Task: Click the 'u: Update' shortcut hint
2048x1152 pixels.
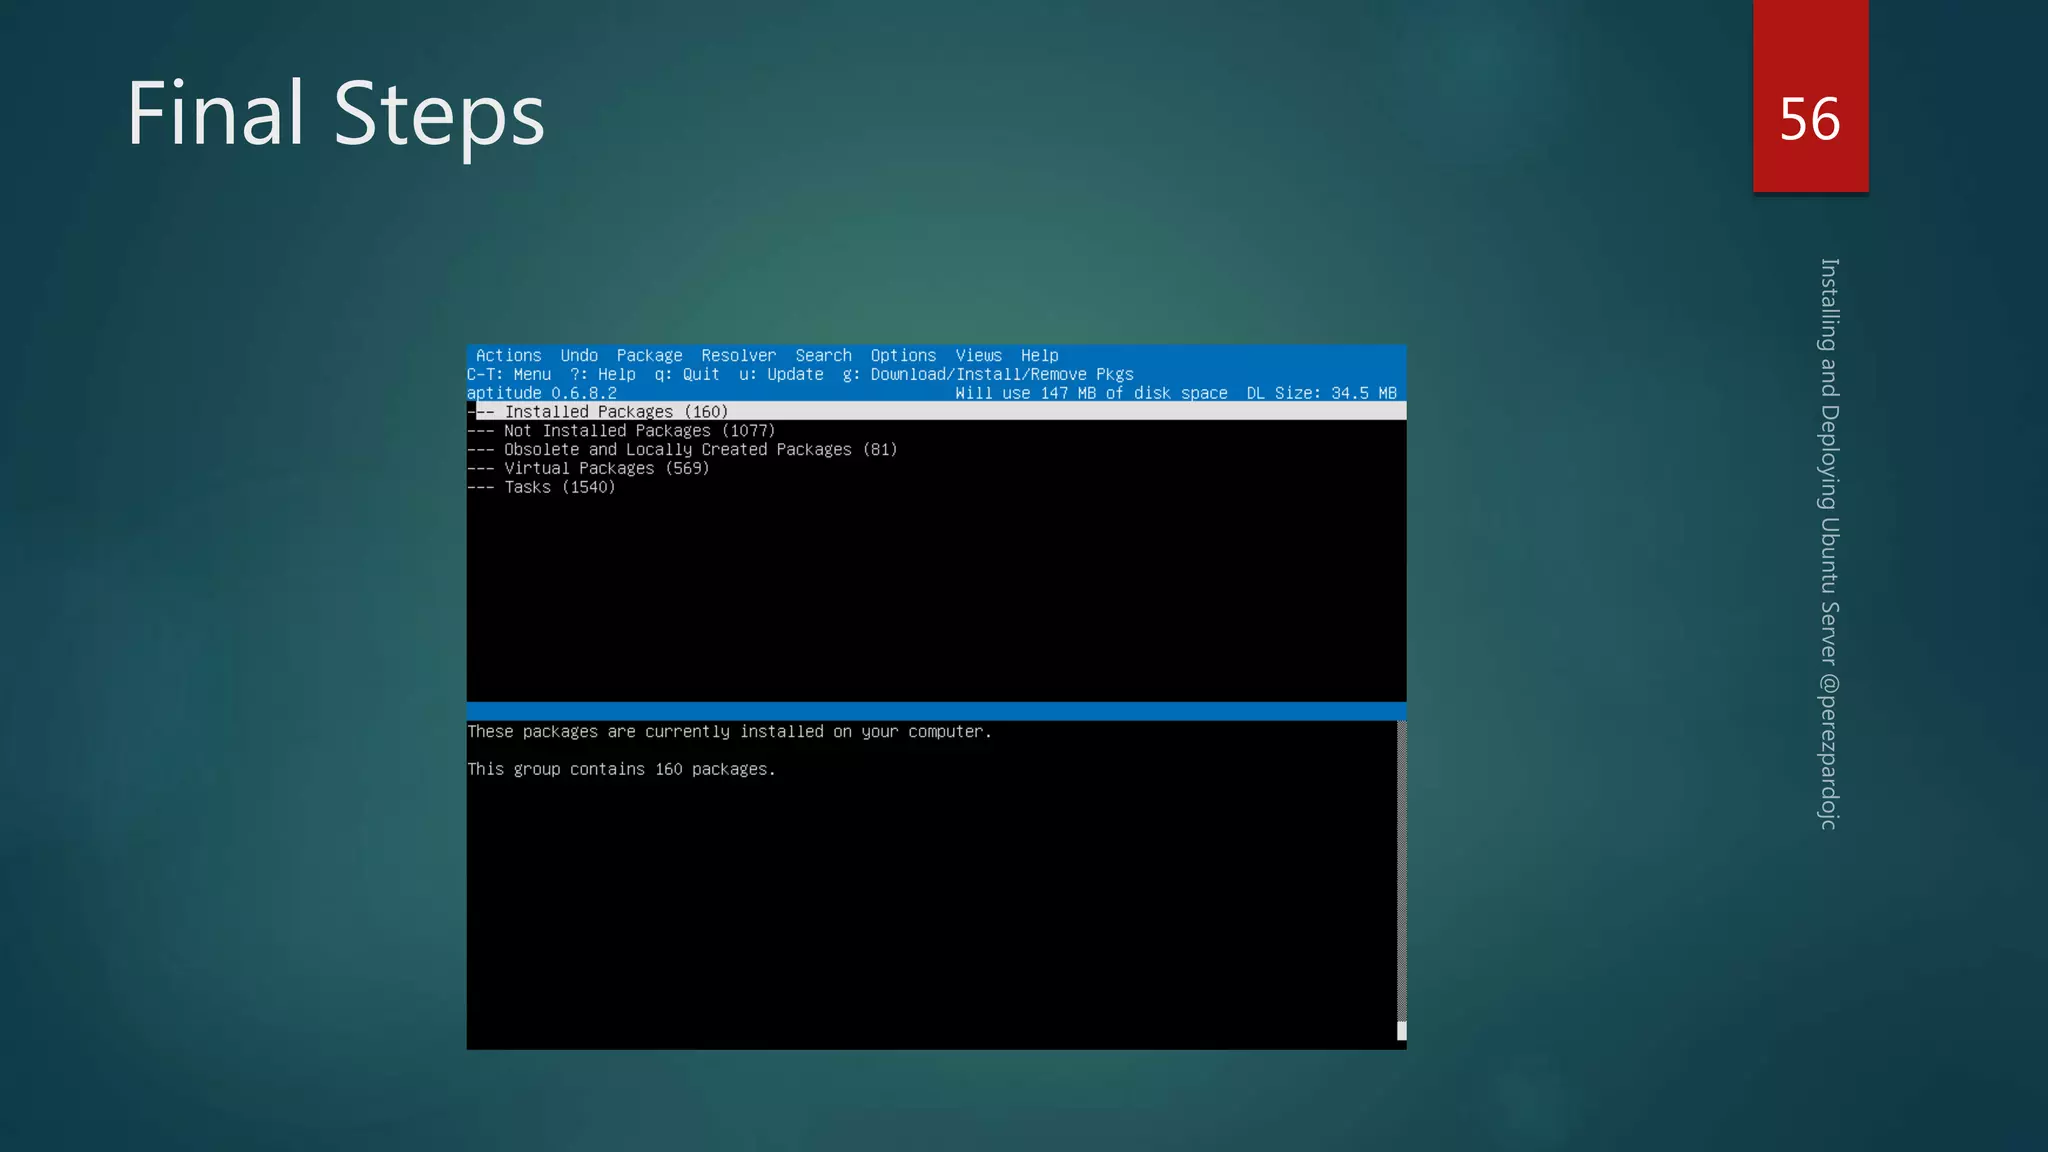Action: pyautogui.click(x=781, y=374)
